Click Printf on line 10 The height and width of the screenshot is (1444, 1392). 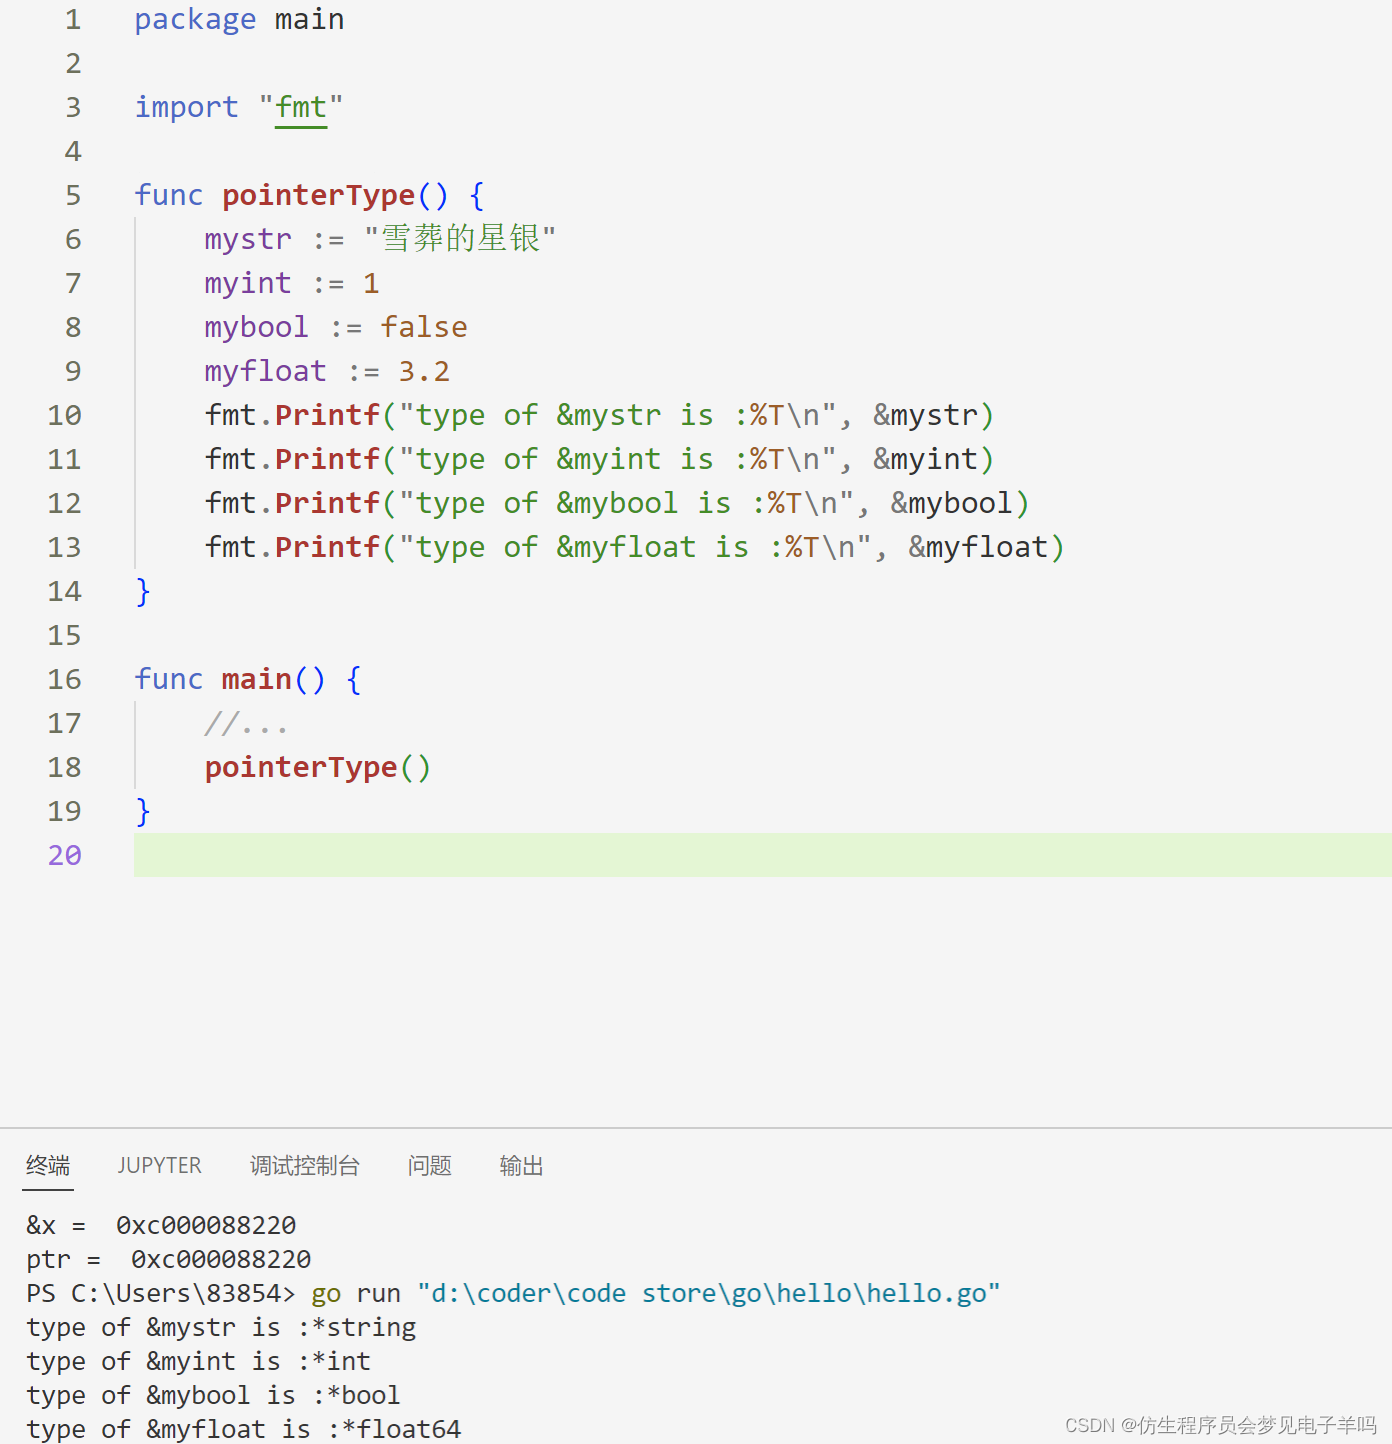[328, 415]
